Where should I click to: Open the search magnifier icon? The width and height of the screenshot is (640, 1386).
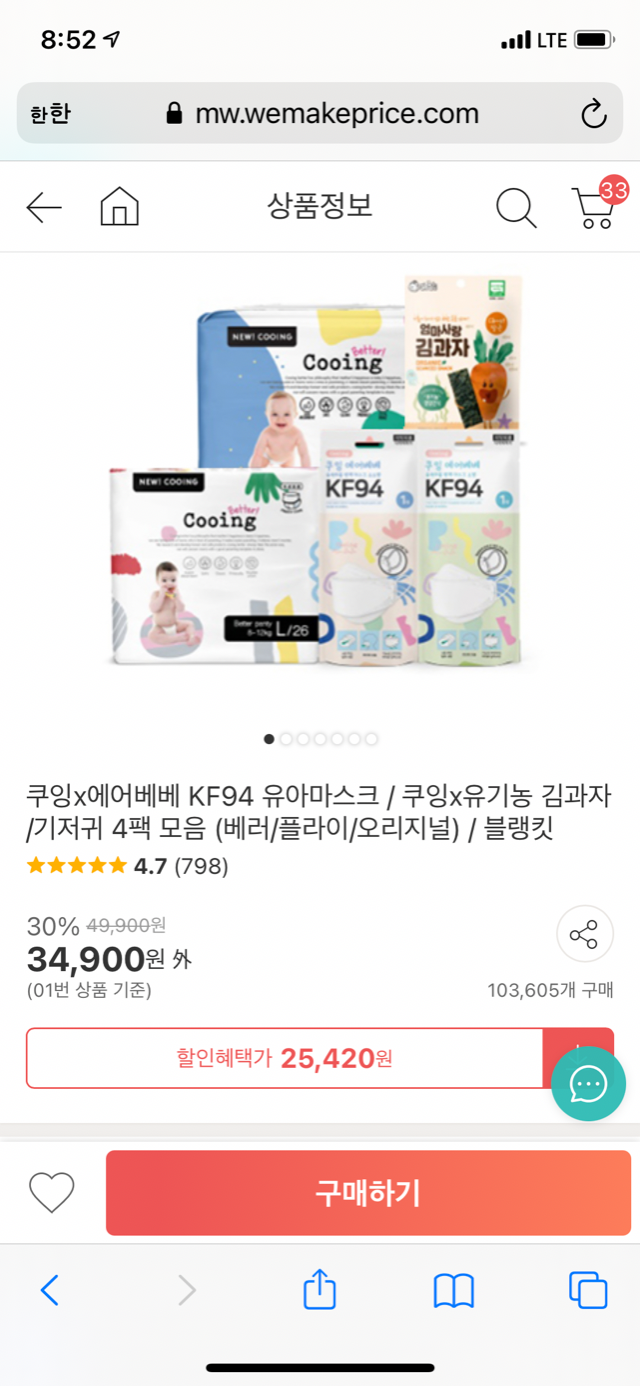click(516, 208)
